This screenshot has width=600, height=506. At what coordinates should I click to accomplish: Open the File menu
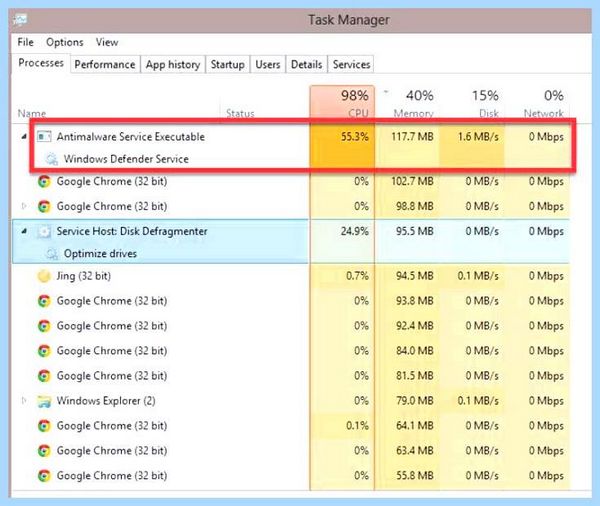[x=26, y=42]
